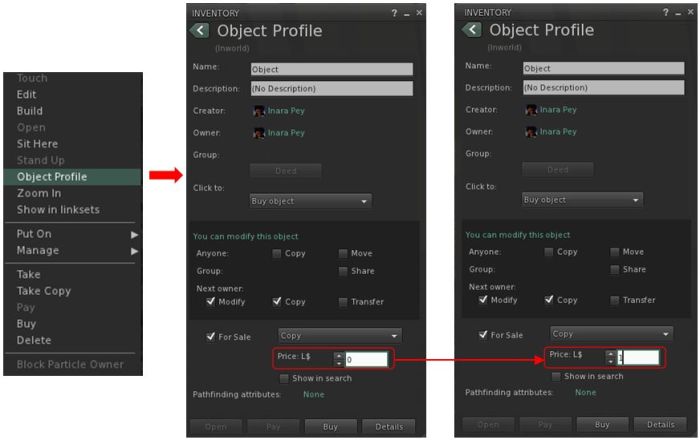Click Inara Pey's Creator avatar icon in the right panel
The image size is (700, 440).
click(x=531, y=110)
